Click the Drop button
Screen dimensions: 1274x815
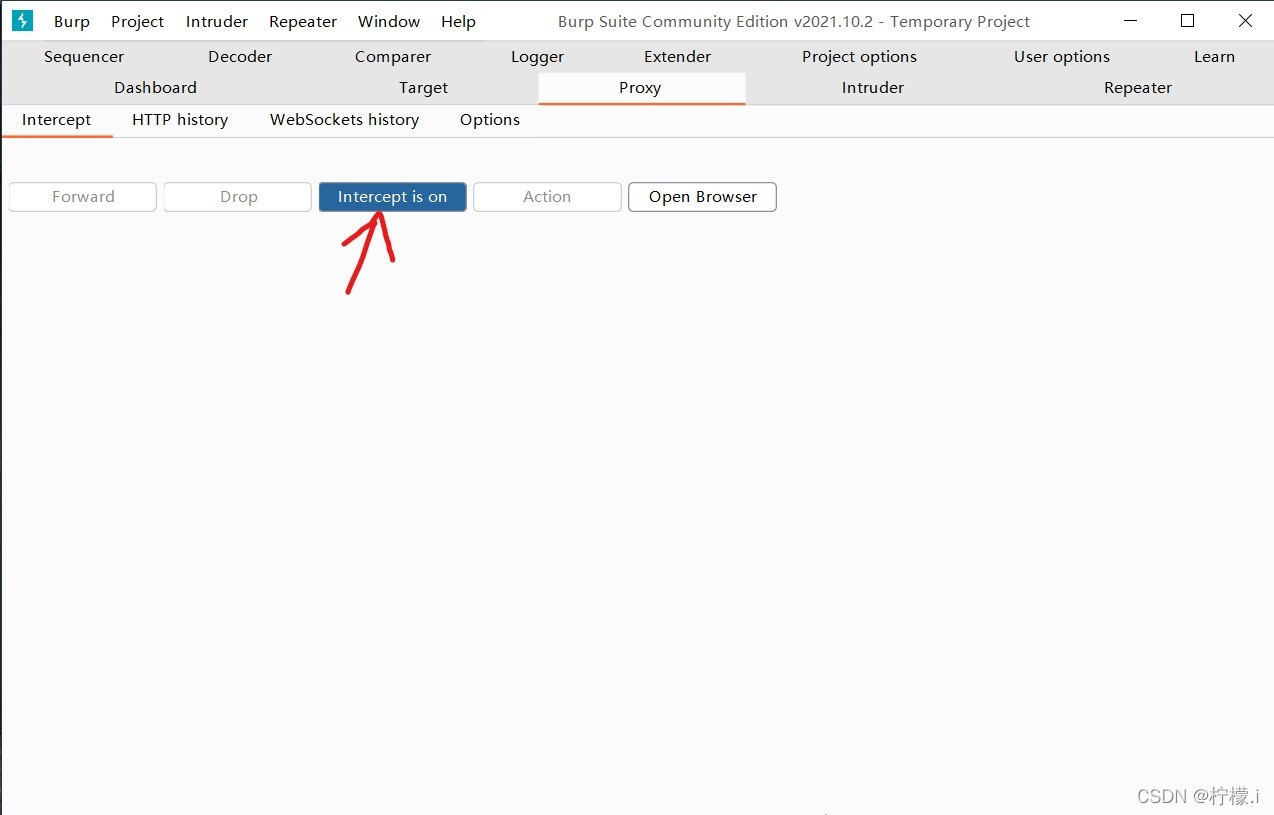click(x=238, y=197)
